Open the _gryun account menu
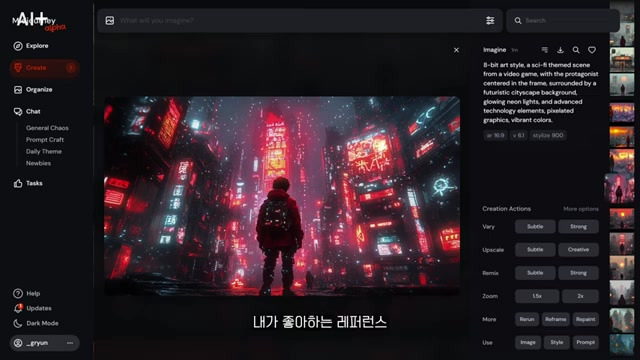The image size is (640, 360). pos(44,343)
